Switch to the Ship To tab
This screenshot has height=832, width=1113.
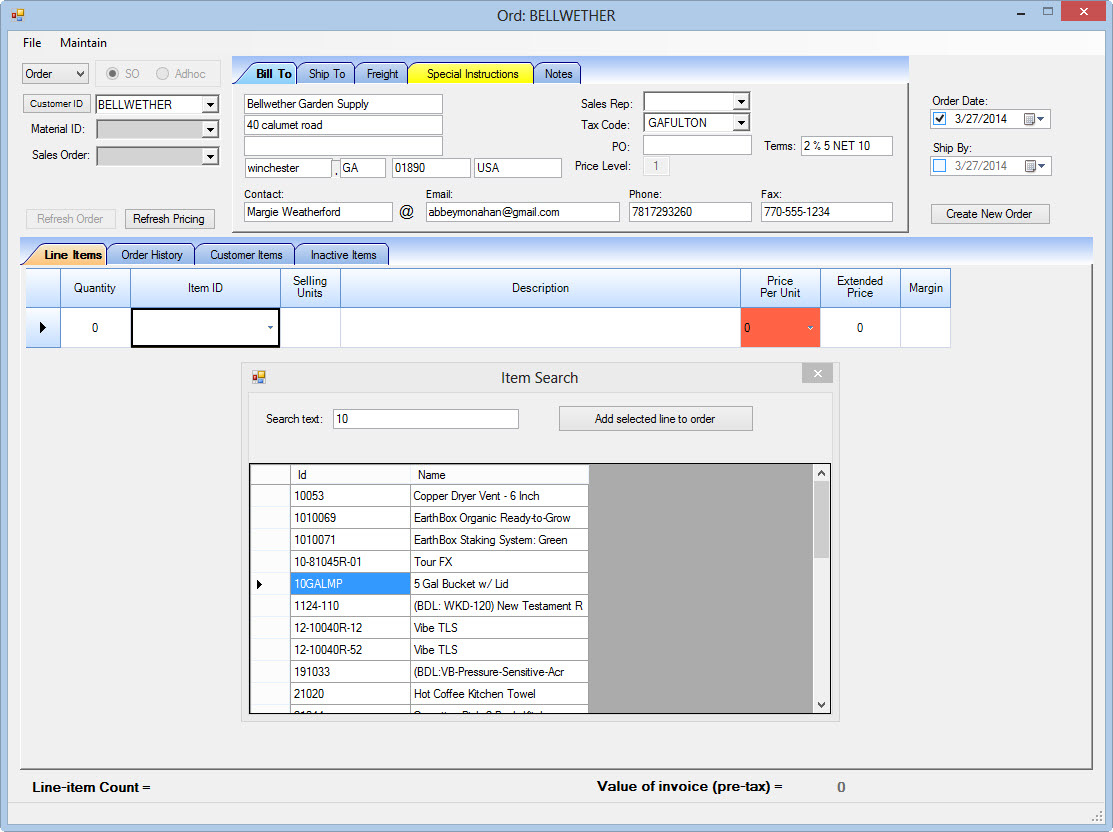327,74
